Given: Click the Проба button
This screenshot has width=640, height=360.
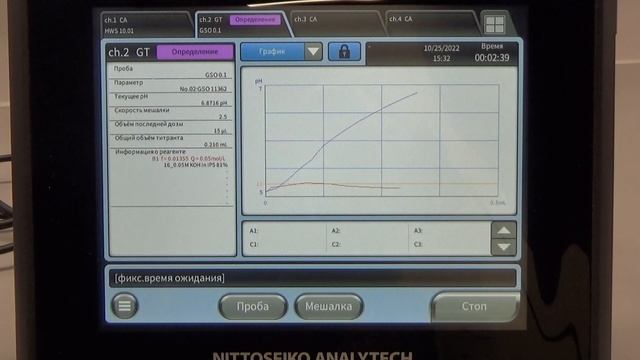Looking at the screenshot, I should [x=253, y=307].
